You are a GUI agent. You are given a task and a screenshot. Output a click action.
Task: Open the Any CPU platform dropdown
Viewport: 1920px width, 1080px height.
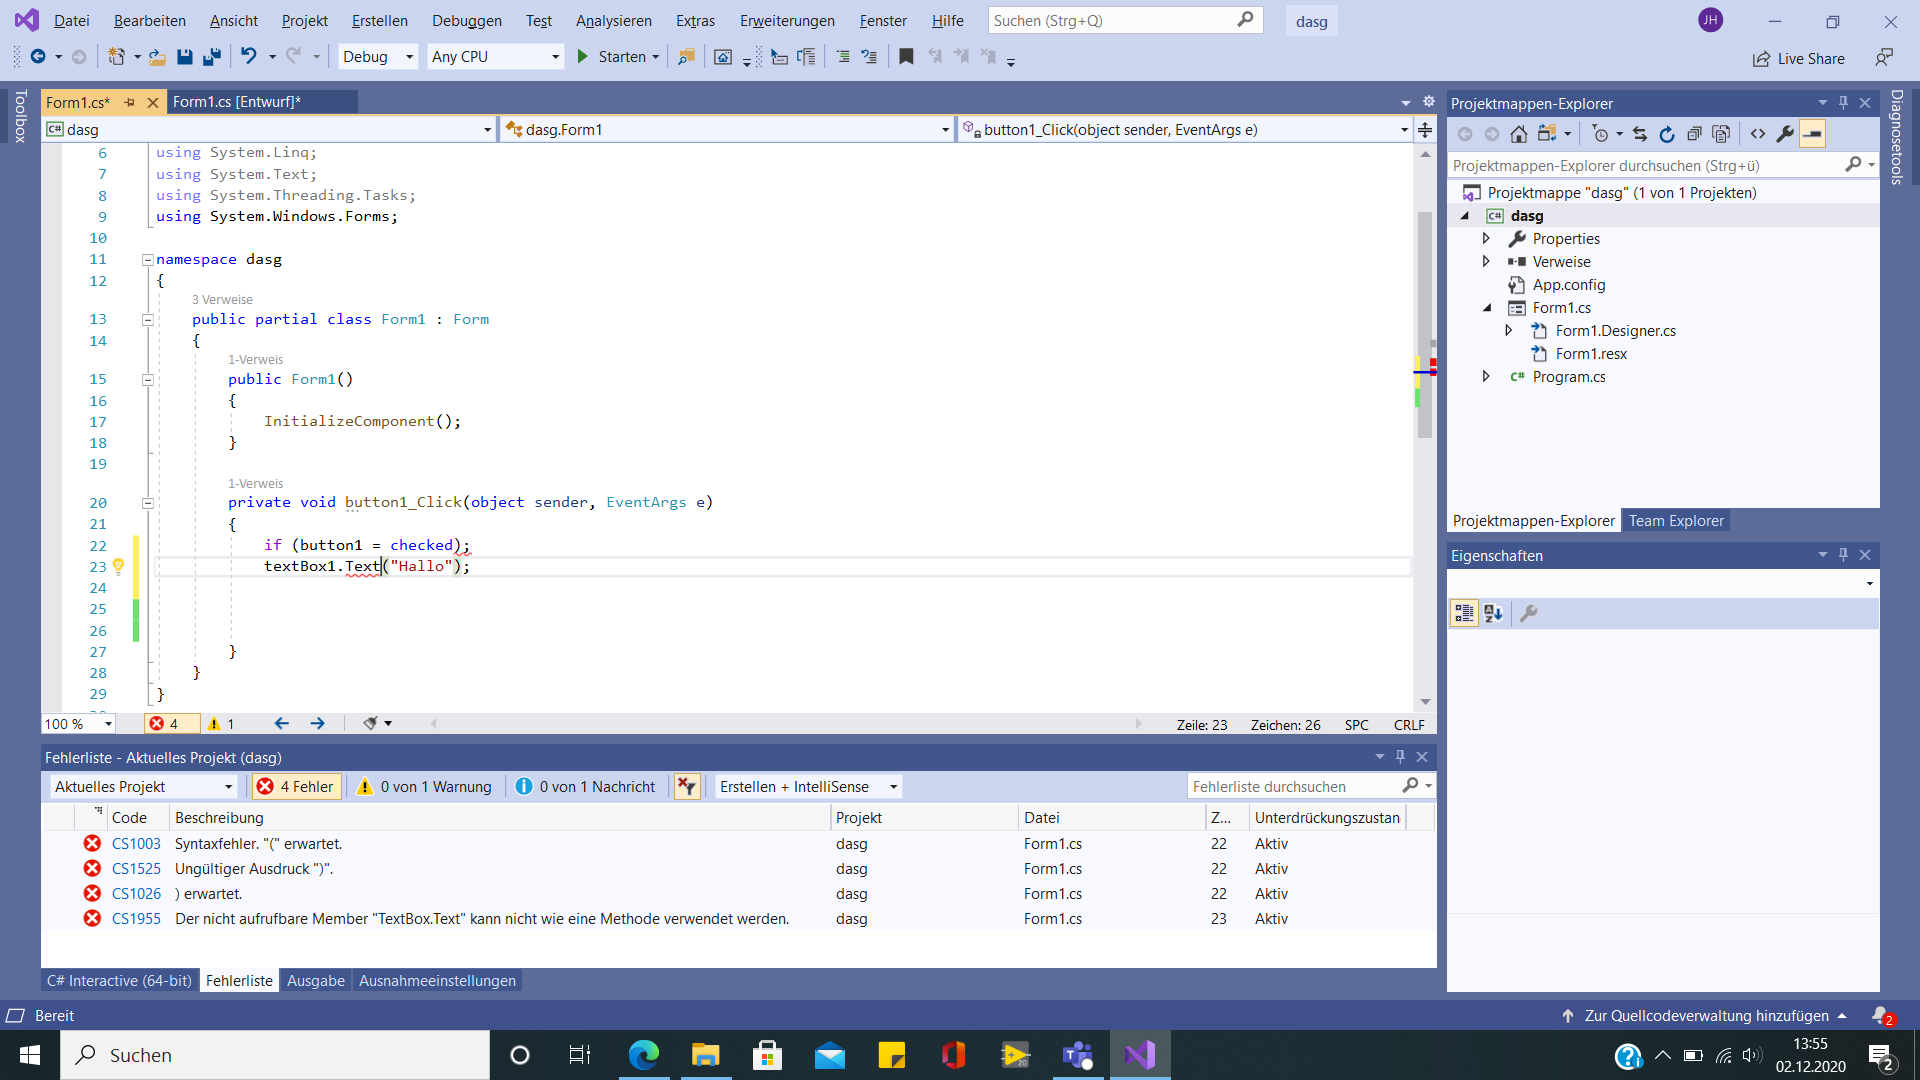click(495, 57)
